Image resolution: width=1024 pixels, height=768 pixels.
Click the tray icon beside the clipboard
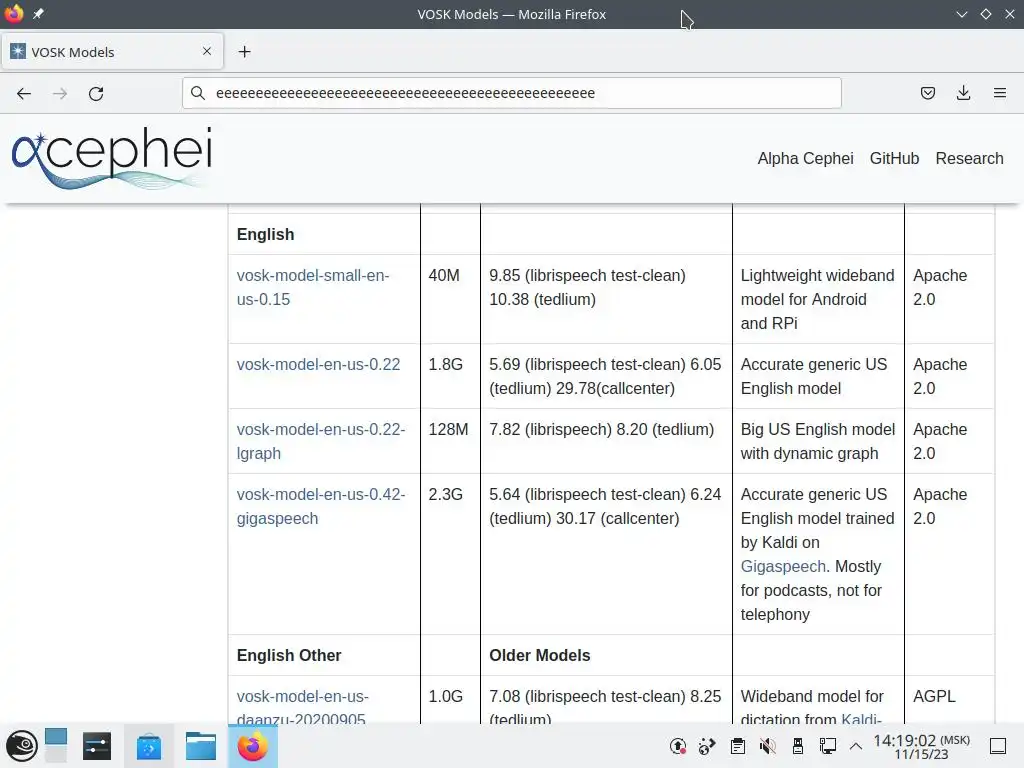pos(707,746)
